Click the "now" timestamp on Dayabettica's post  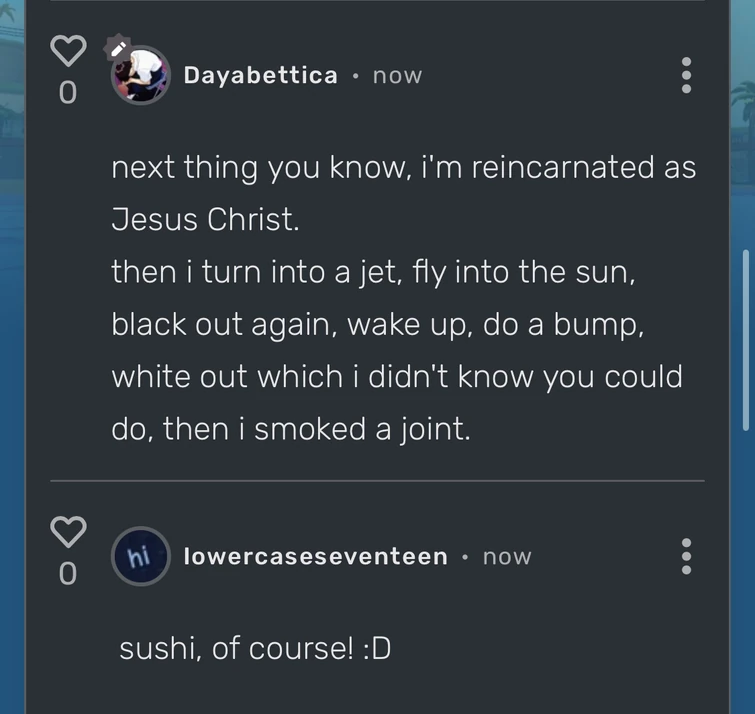397,76
